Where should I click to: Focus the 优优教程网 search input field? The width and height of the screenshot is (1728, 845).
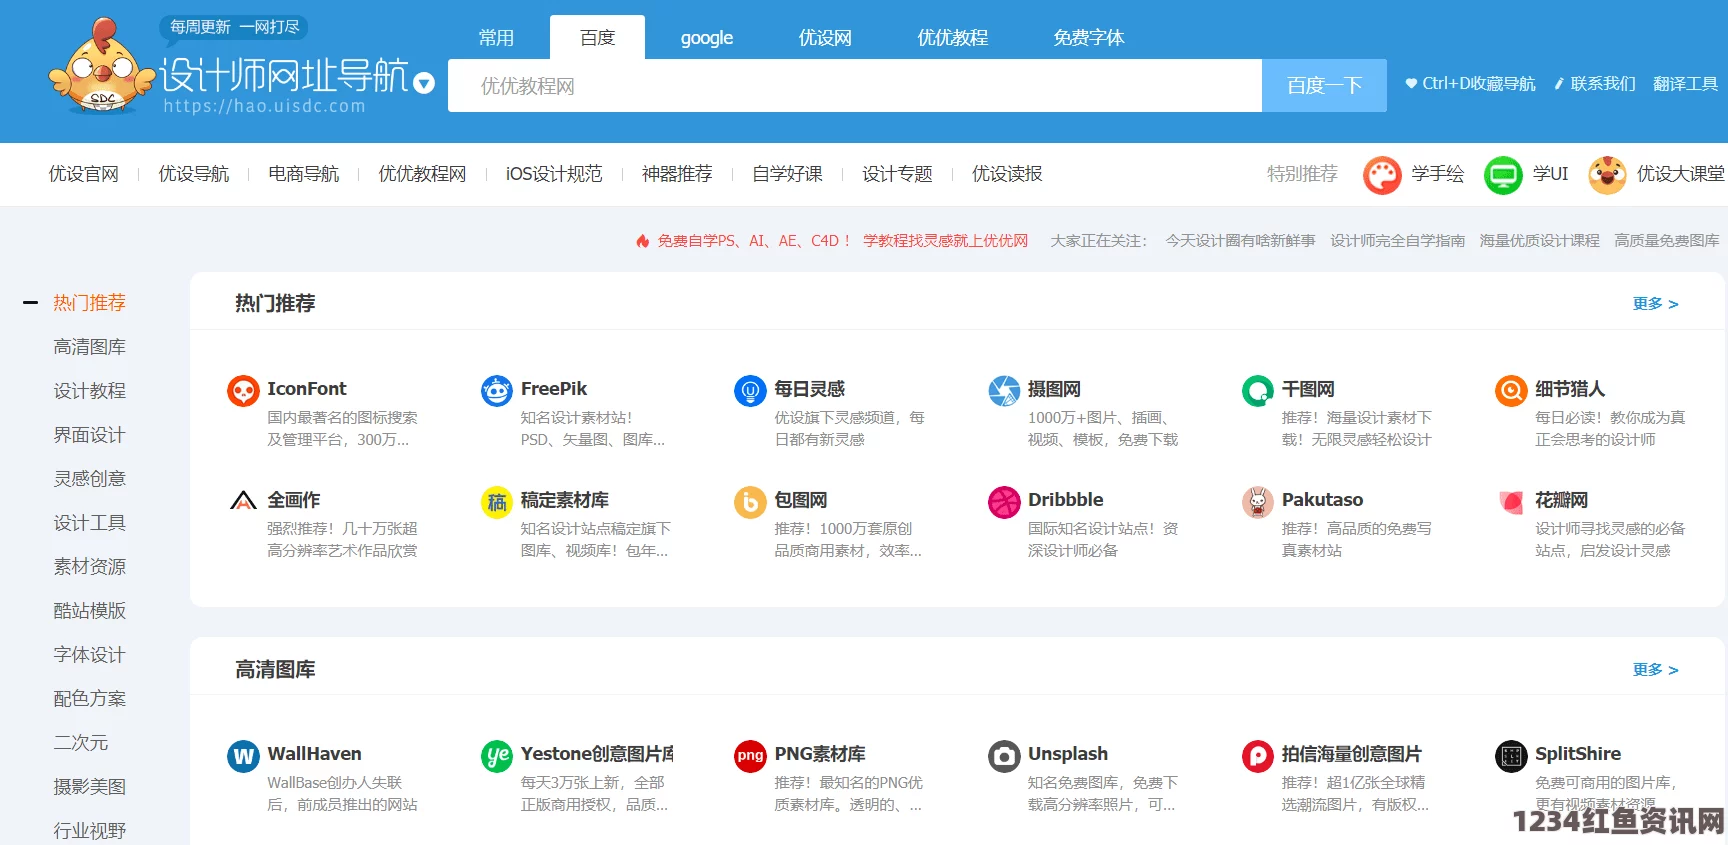855,85
